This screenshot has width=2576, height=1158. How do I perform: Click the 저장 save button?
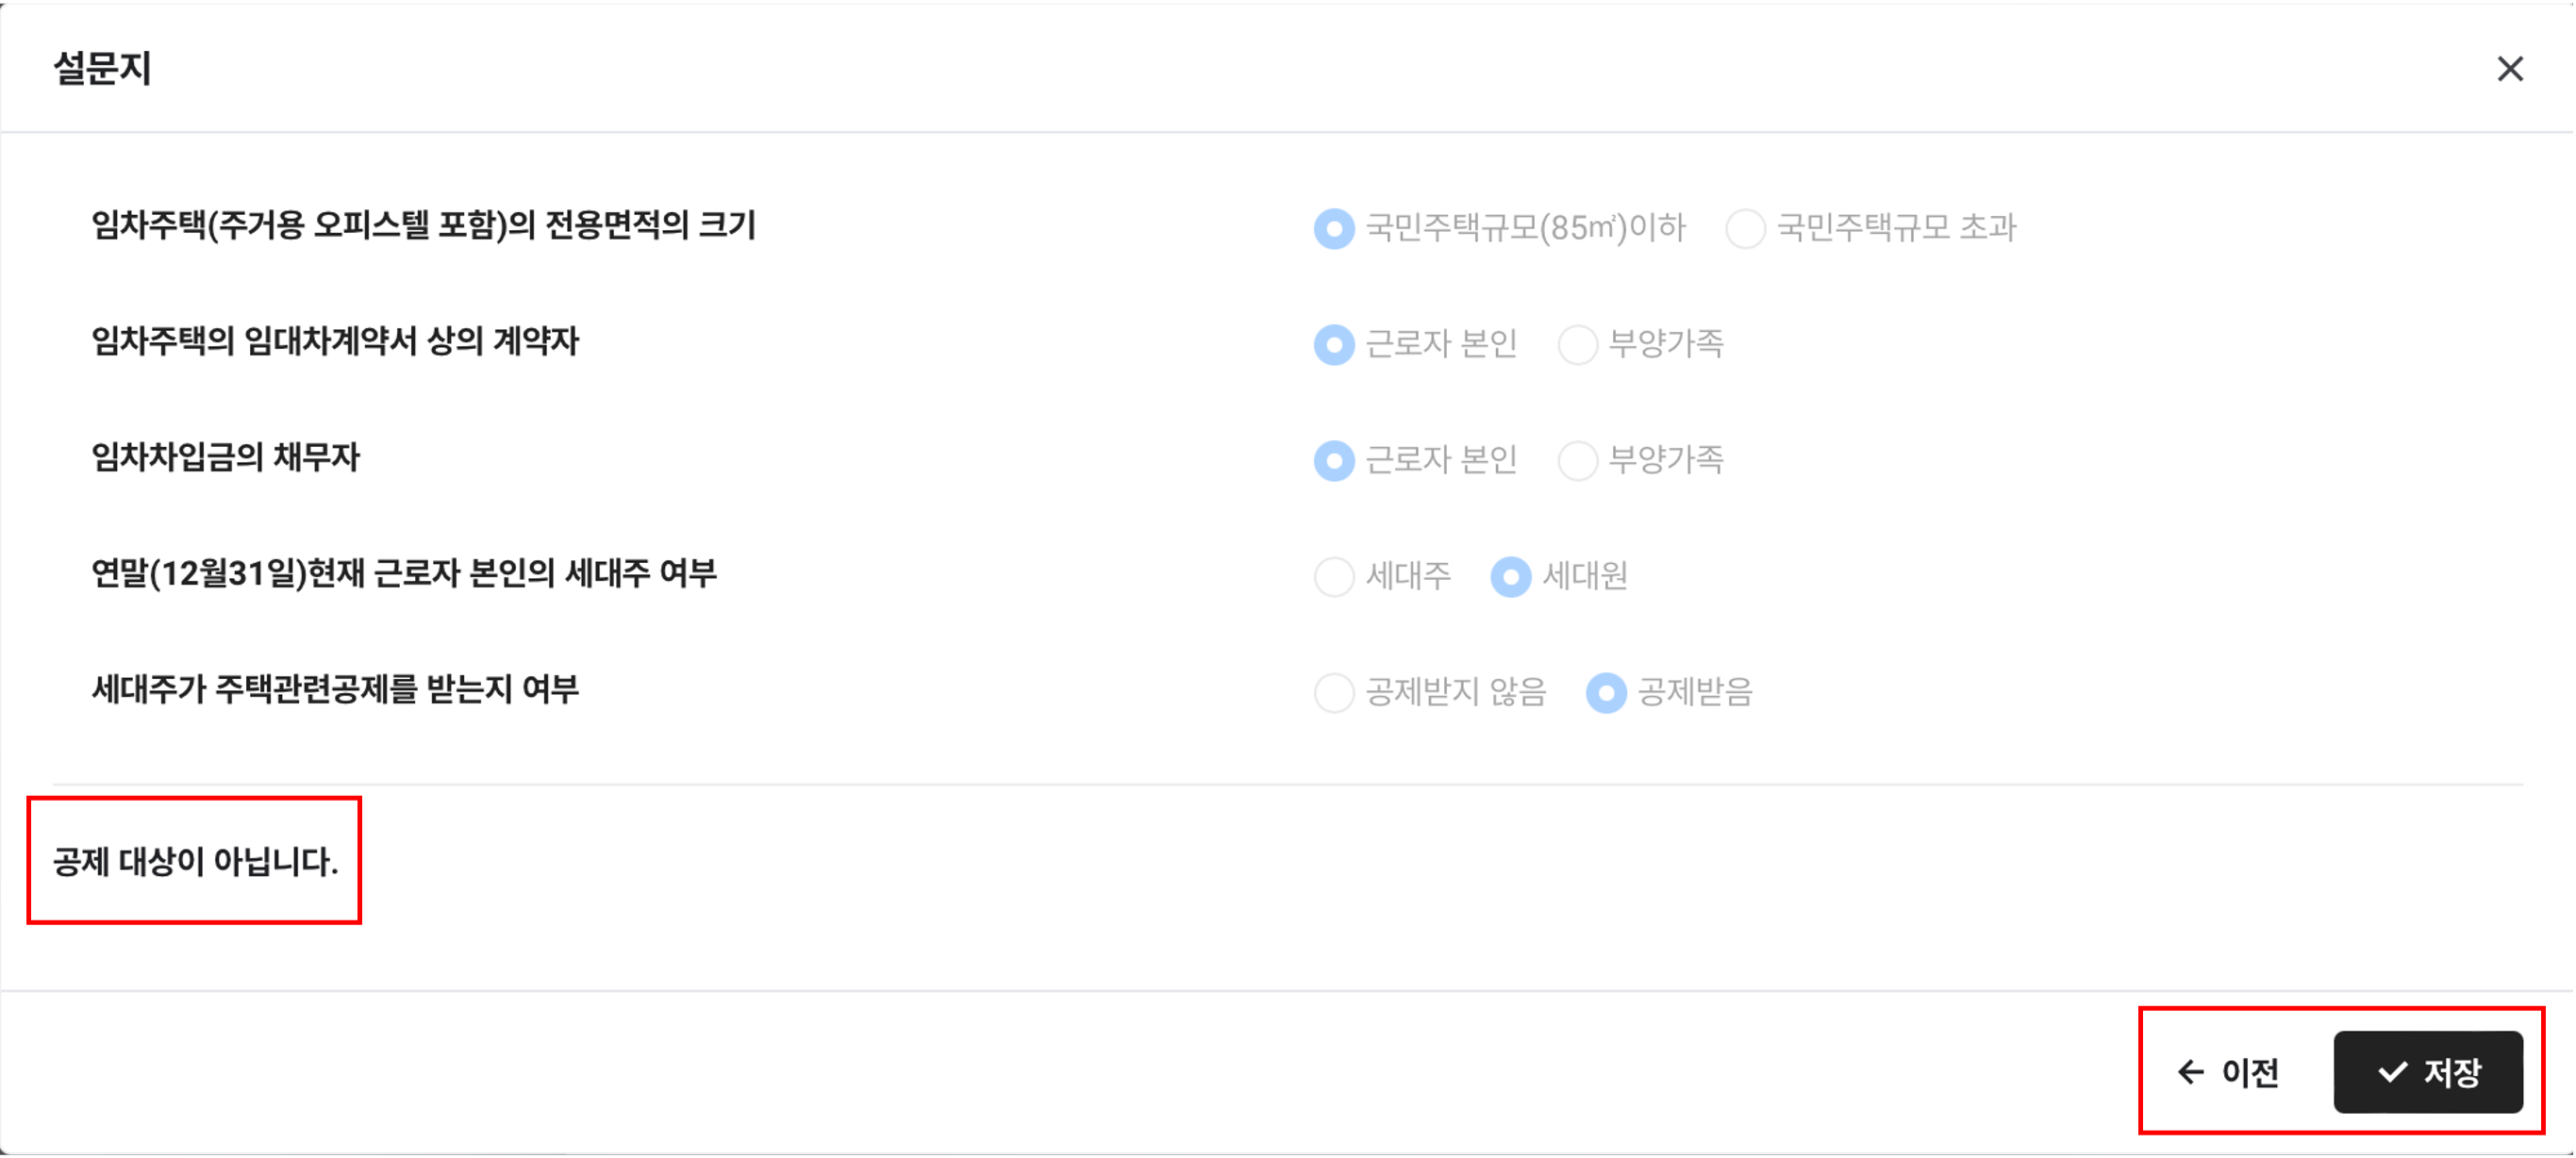pos(2428,1072)
